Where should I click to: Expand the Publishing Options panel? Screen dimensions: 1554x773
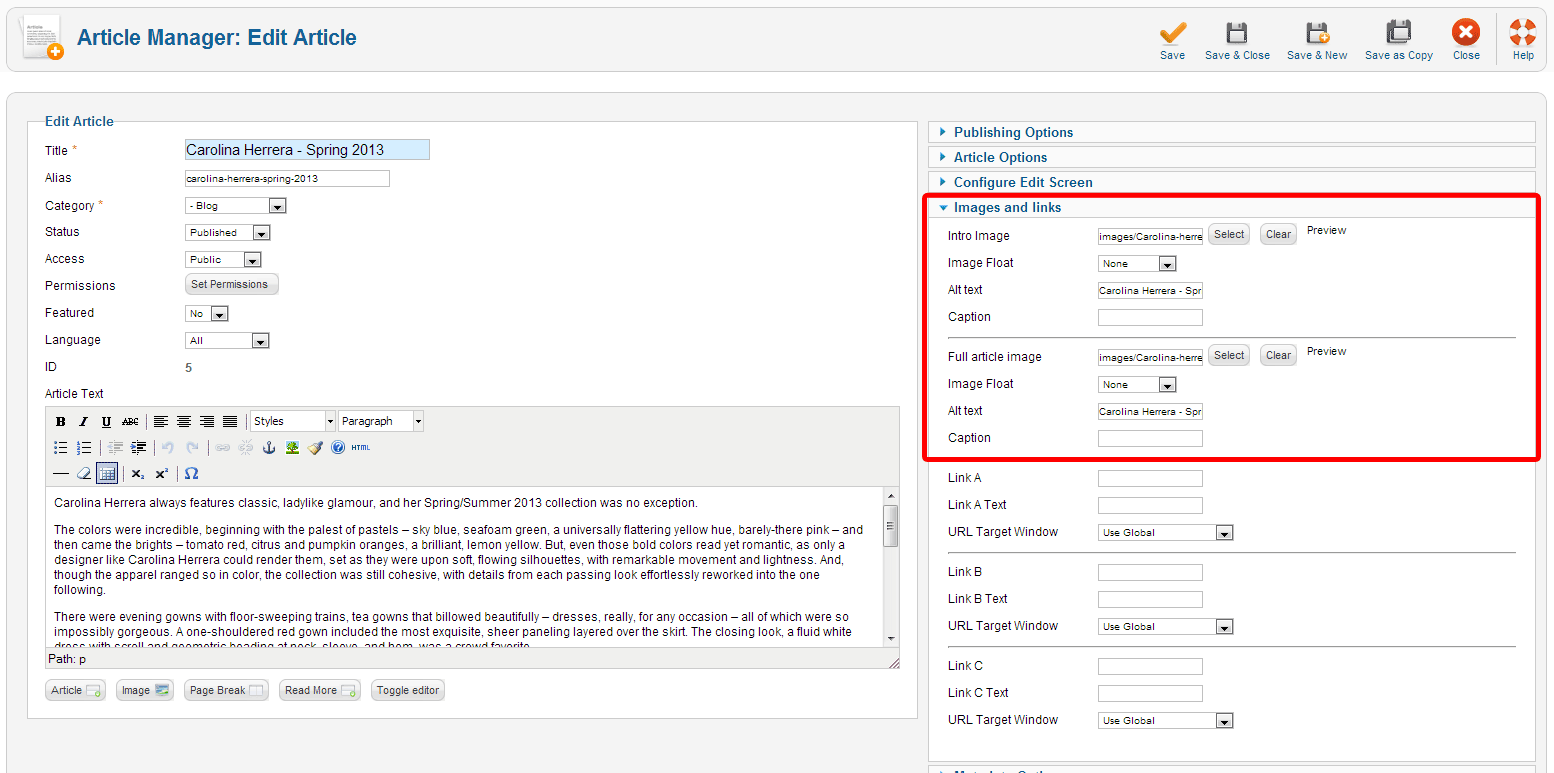pos(1232,132)
